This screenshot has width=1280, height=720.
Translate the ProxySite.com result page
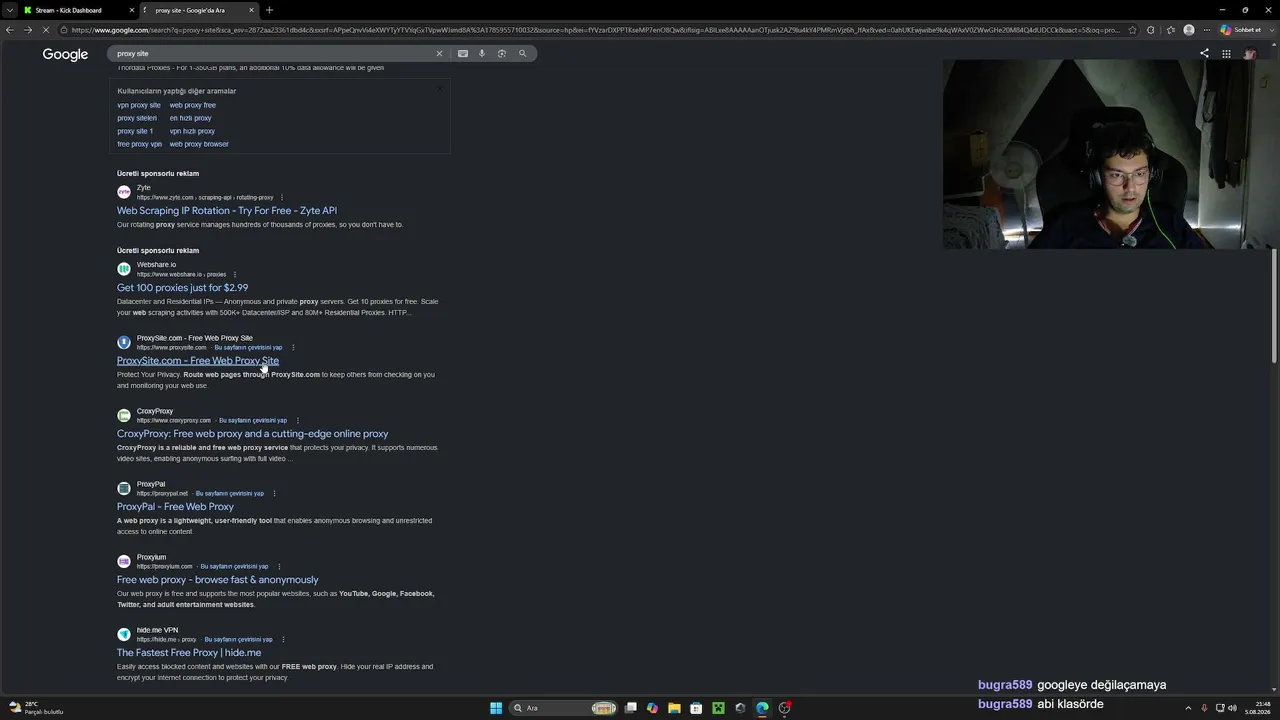[x=248, y=347]
